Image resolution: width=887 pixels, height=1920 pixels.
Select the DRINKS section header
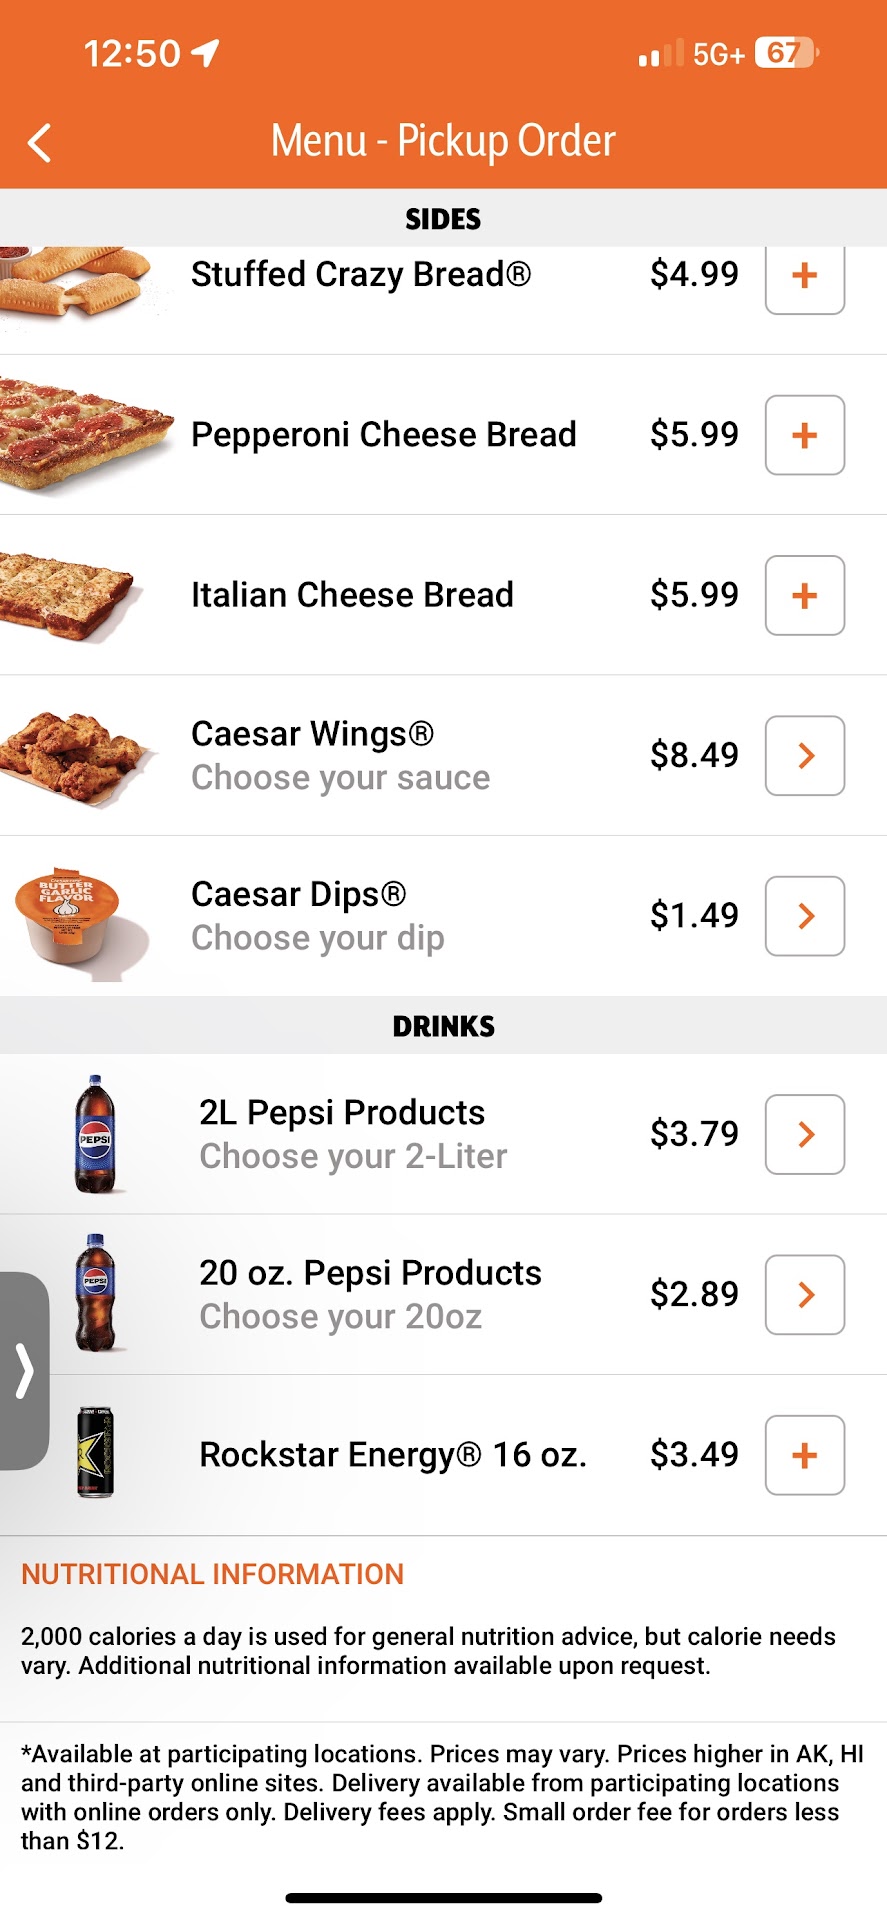point(443,1026)
